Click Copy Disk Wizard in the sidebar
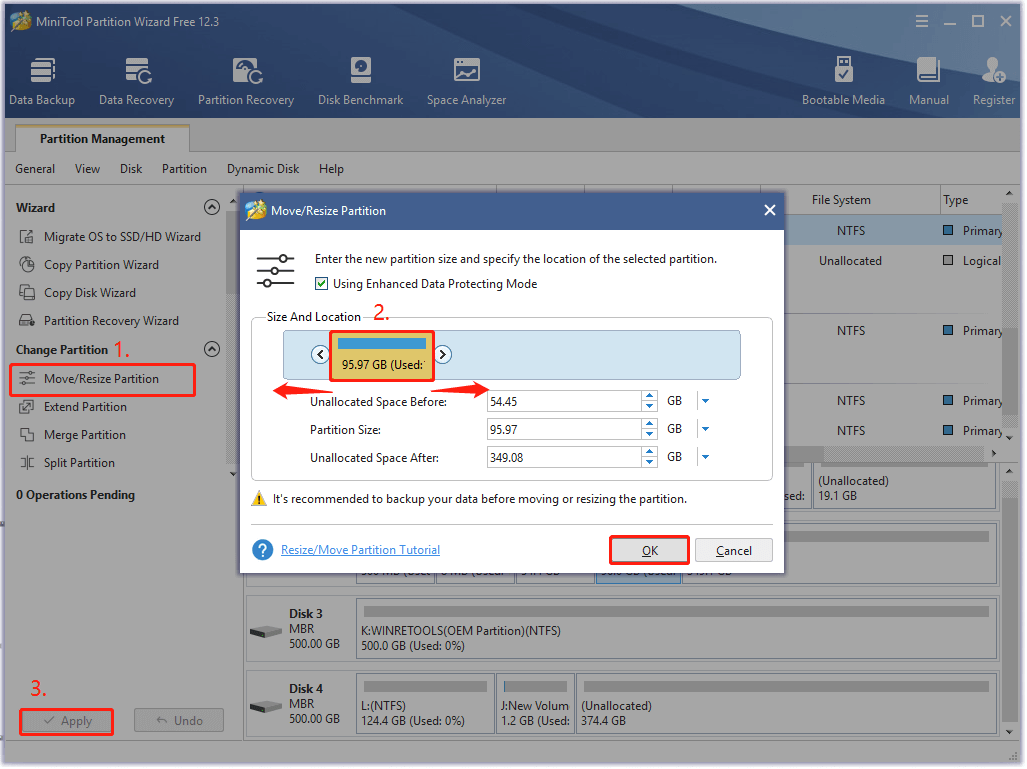 pyautogui.click(x=90, y=293)
